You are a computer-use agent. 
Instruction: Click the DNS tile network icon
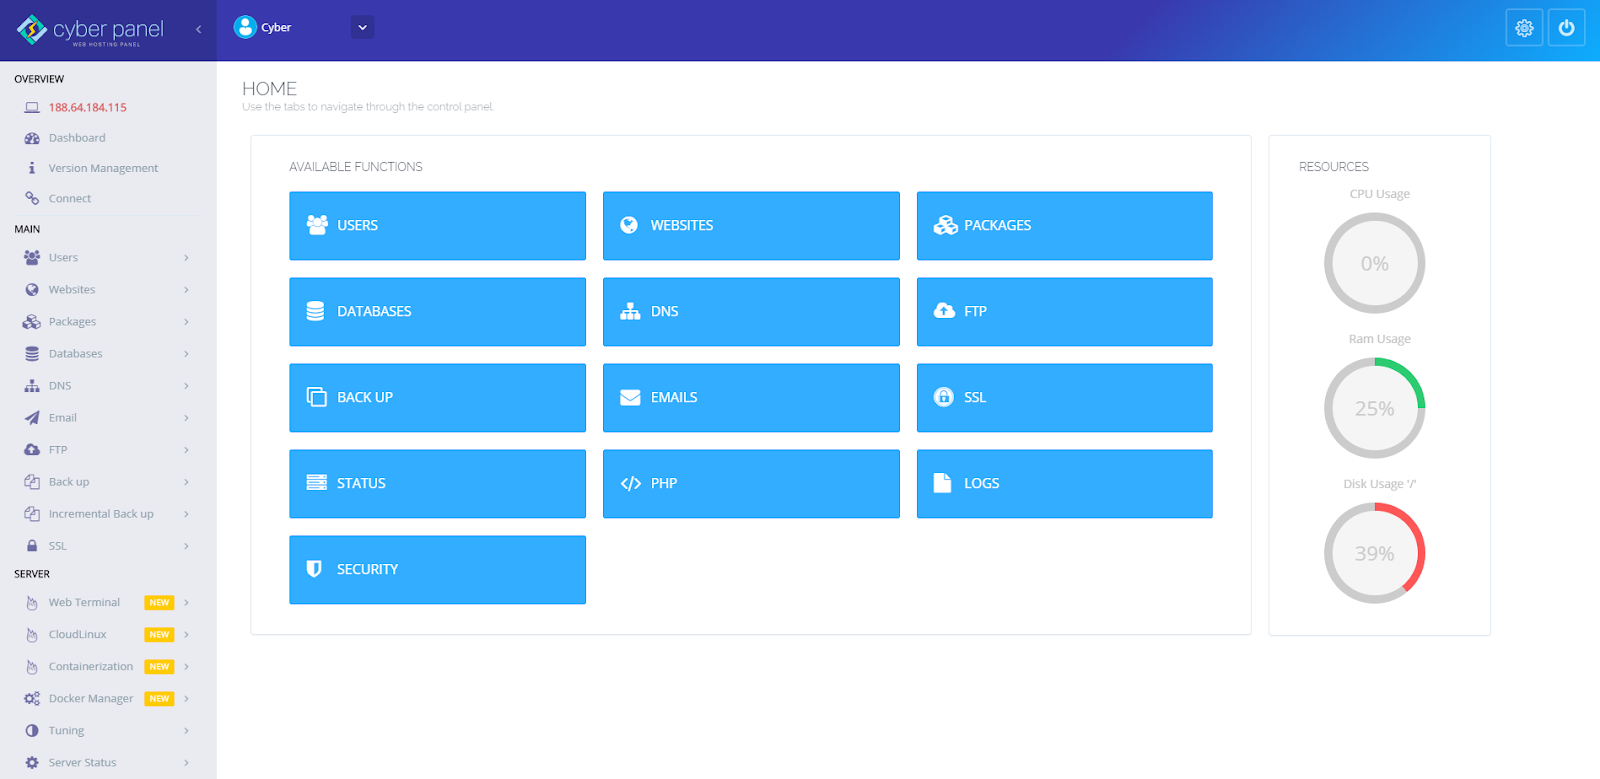coord(630,311)
